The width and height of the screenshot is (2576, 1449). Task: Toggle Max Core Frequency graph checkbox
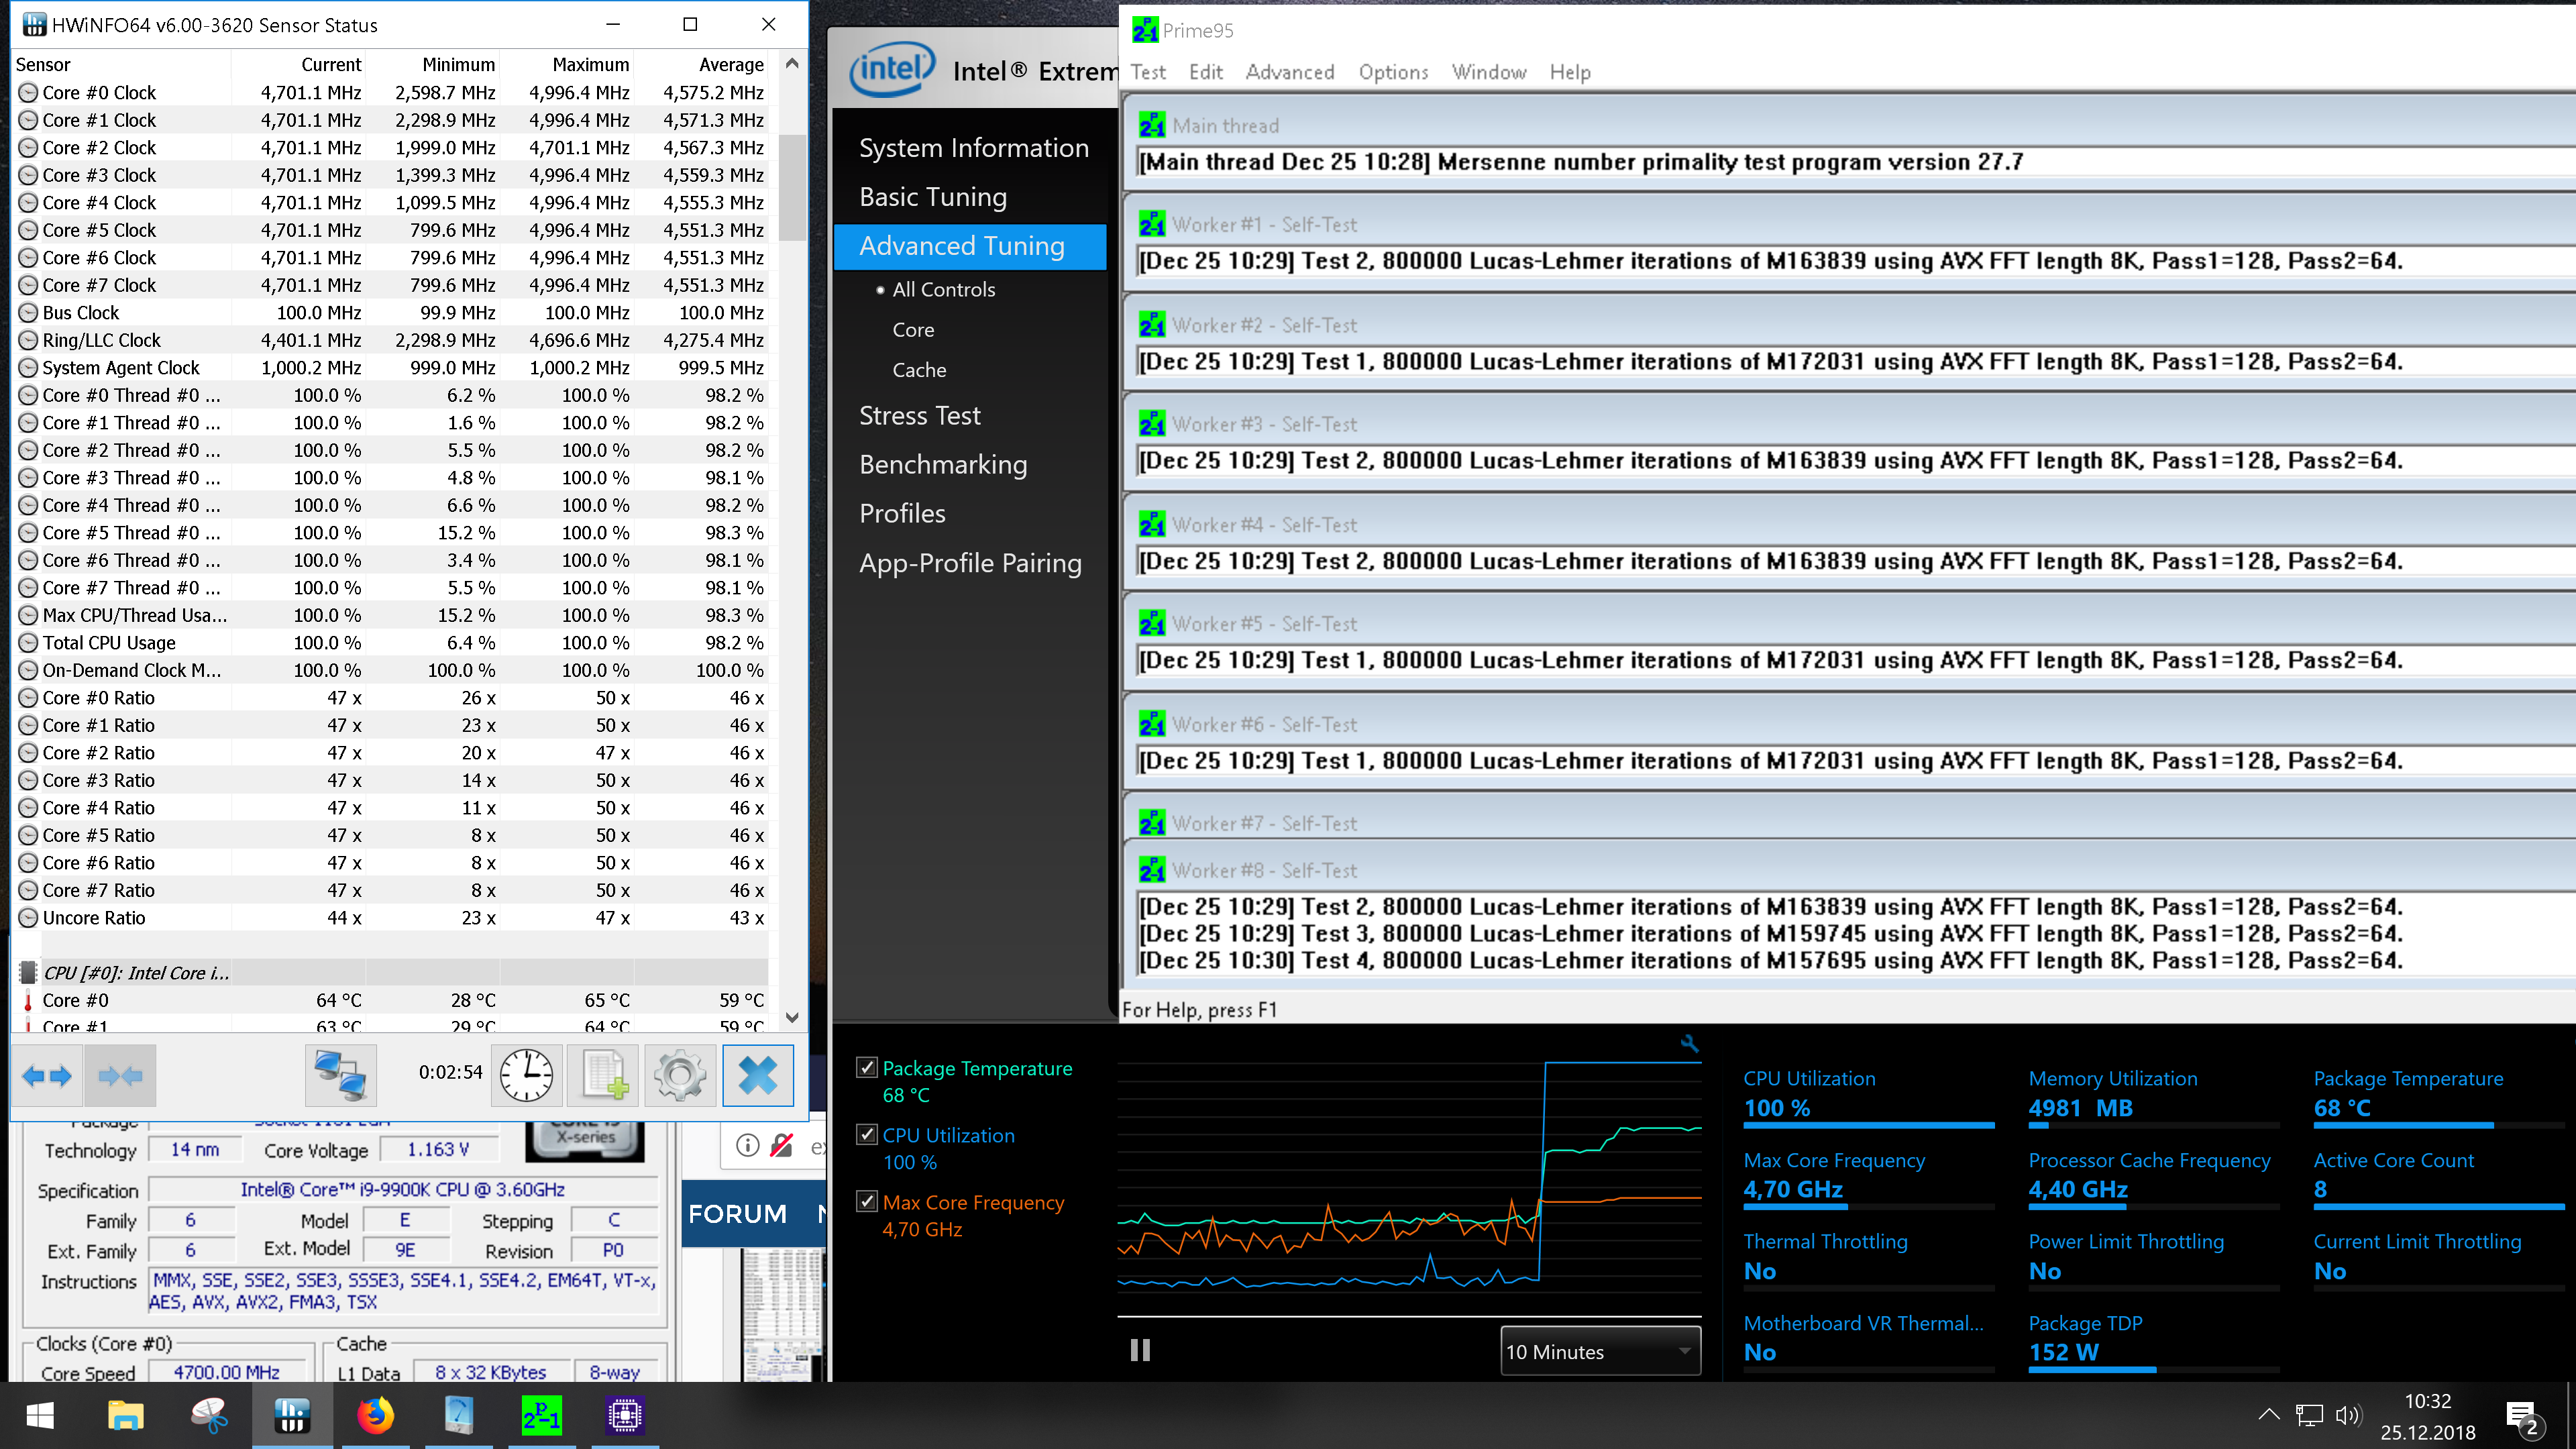pos(867,1201)
